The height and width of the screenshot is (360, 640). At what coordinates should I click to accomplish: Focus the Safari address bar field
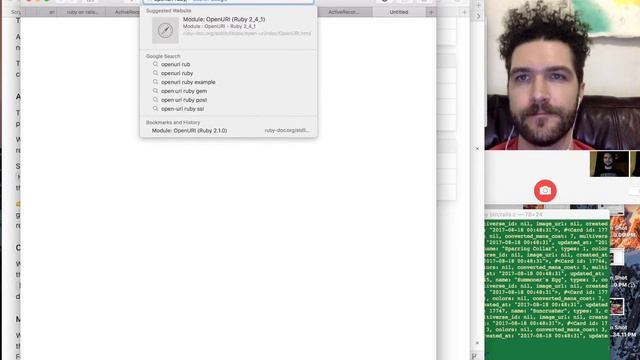pyautogui.click(x=228, y=1)
